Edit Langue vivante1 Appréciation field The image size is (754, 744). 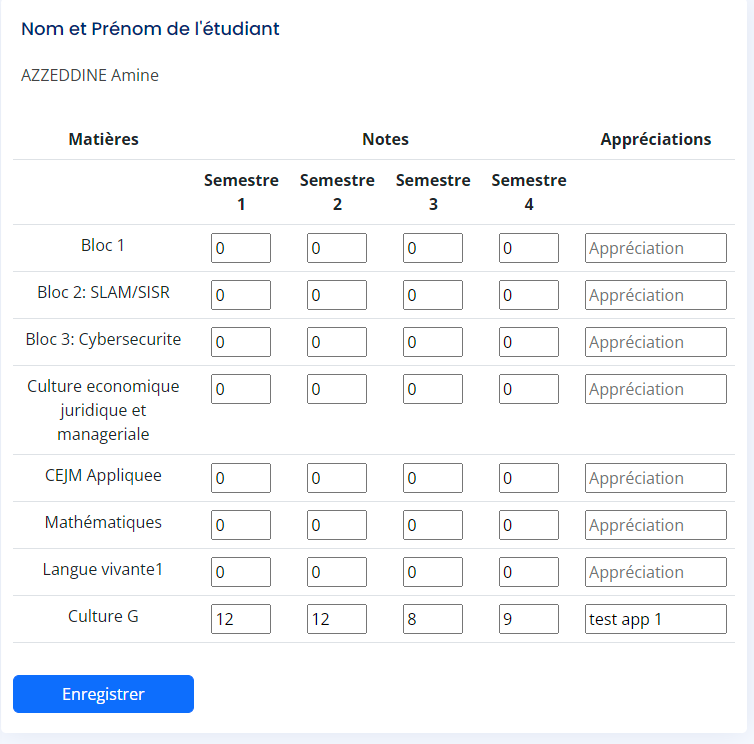(x=655, y=572)
